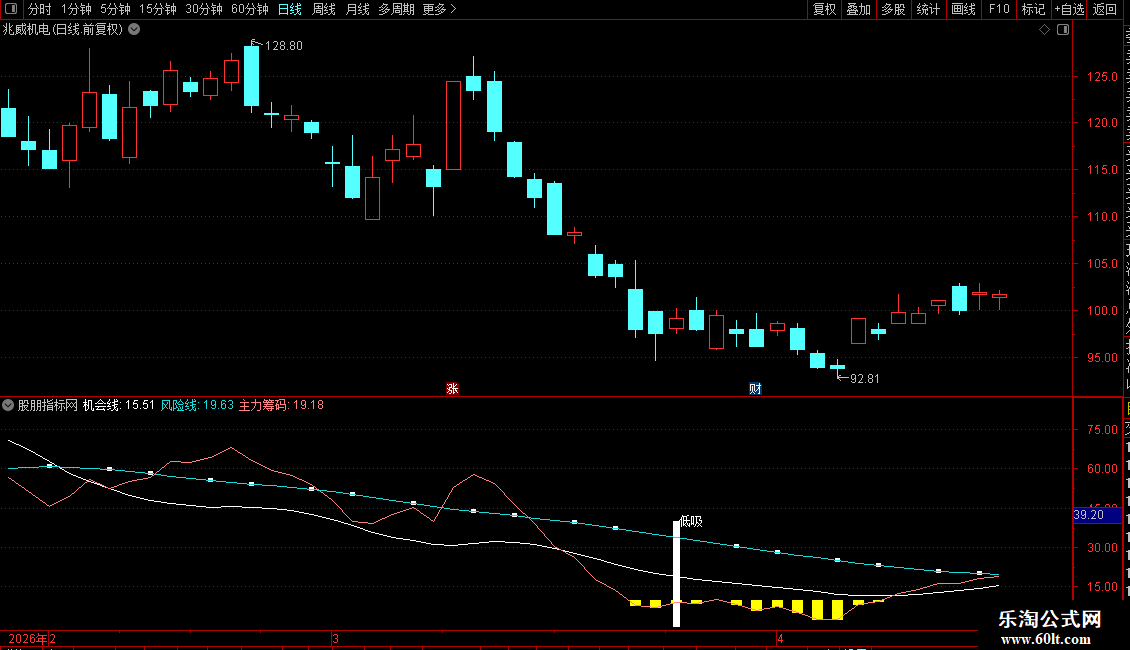1130x650 pixels.
Task: Open the 多股 multi-stock view
Action: tap(893, 9)
